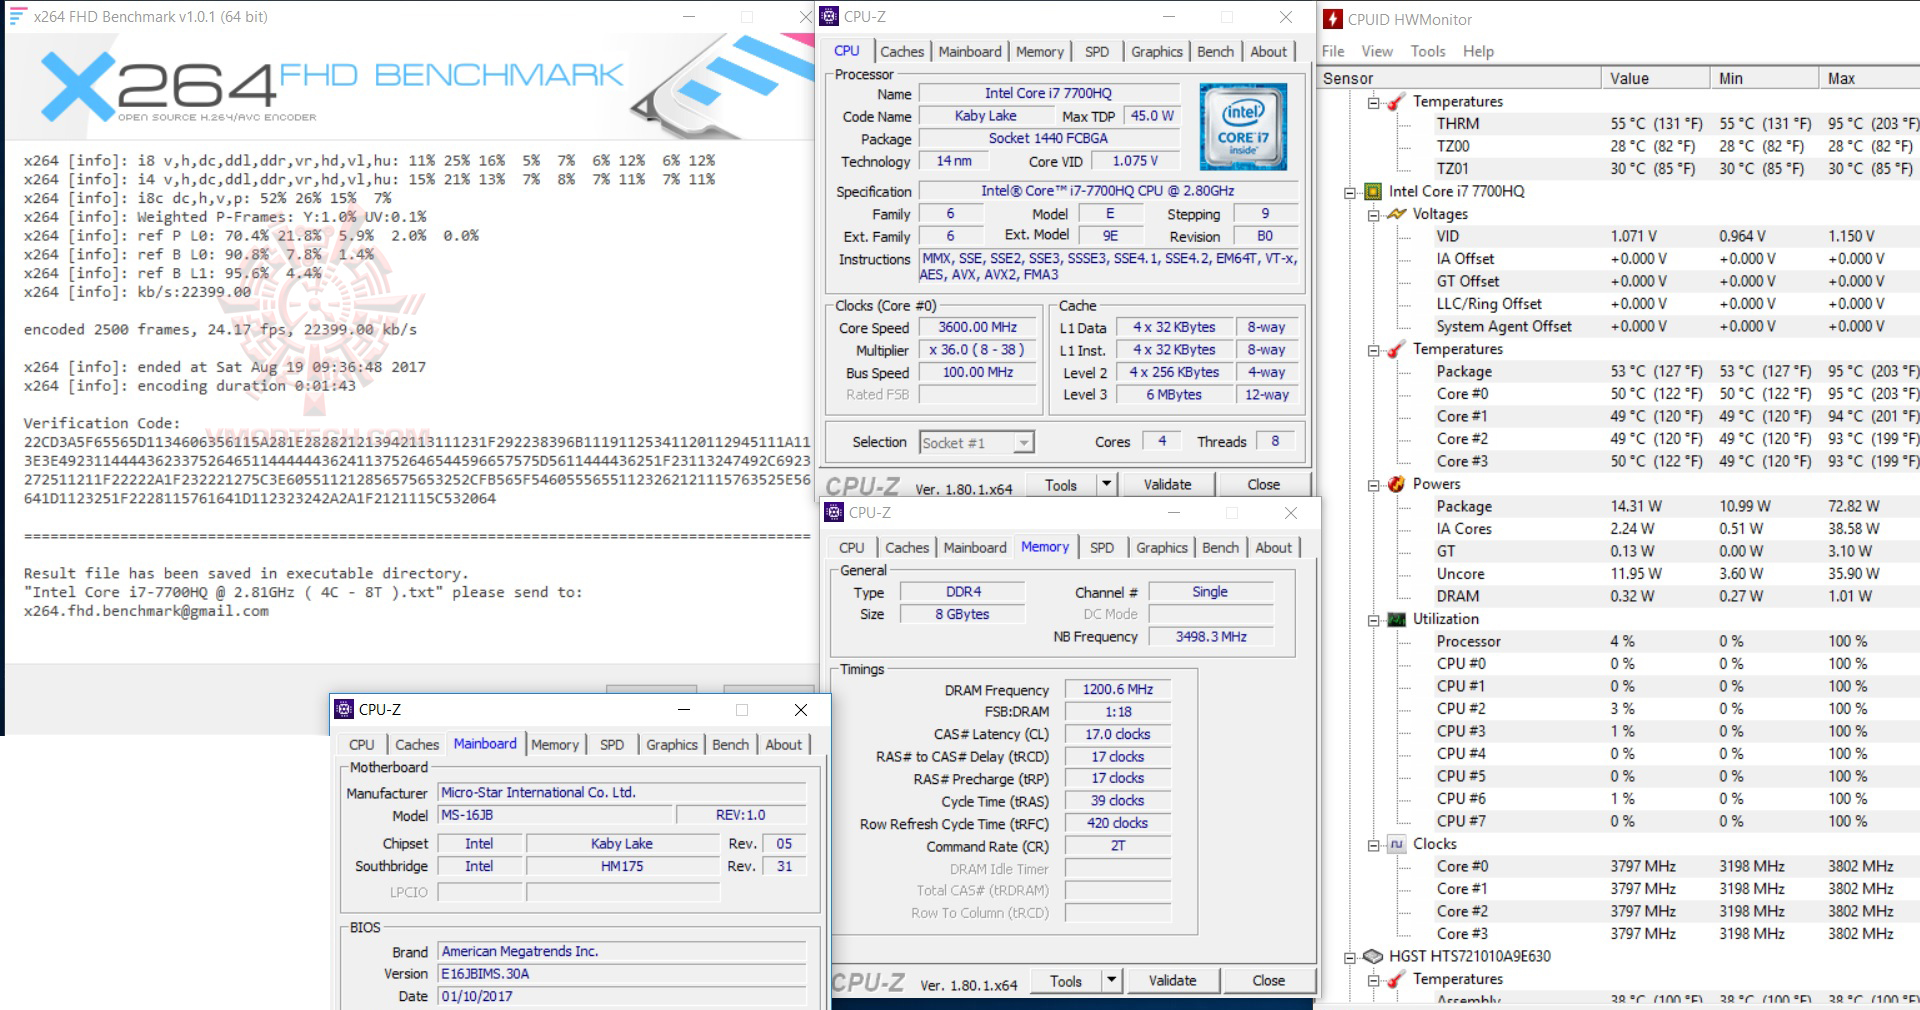Open the View menu in HWMonitor
The image size is (1920, 1010).
point(1376,51)
